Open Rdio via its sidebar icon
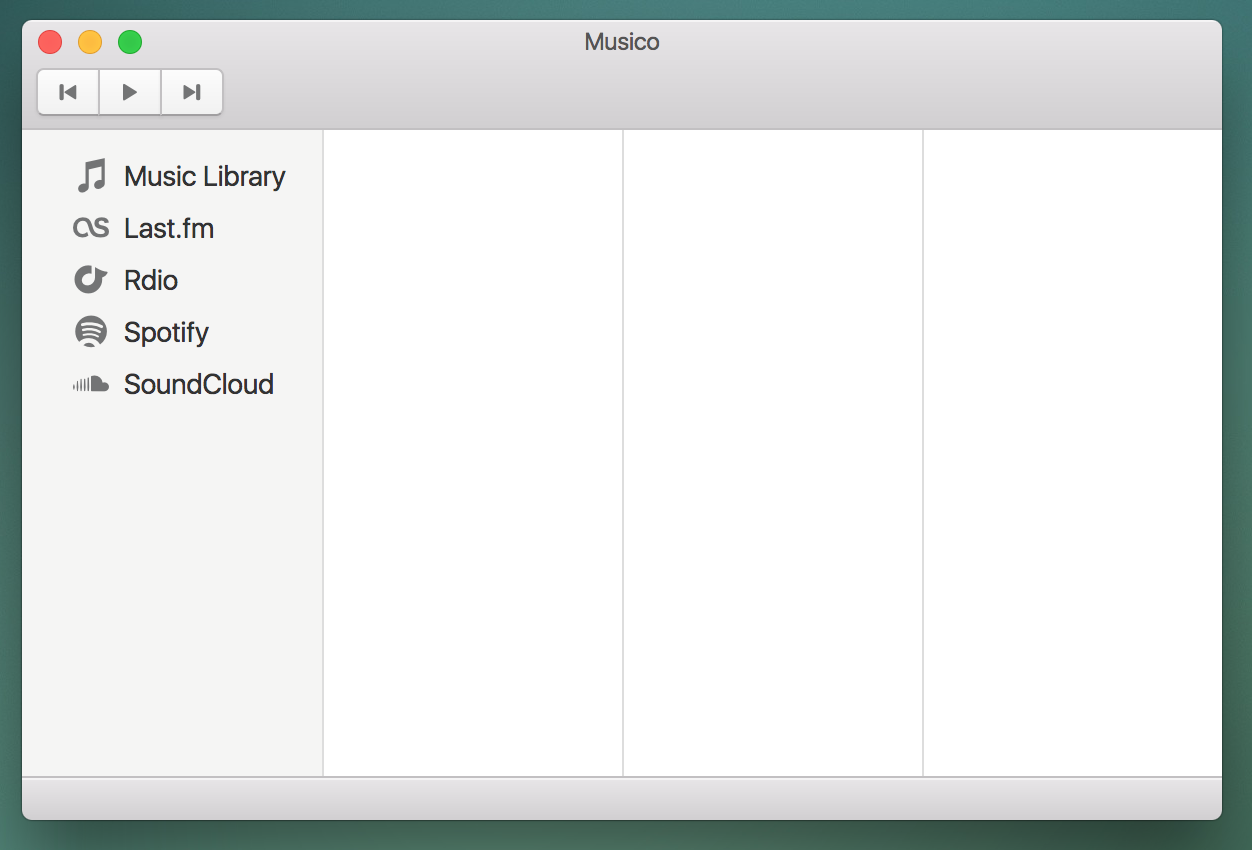 pos(91,279)
